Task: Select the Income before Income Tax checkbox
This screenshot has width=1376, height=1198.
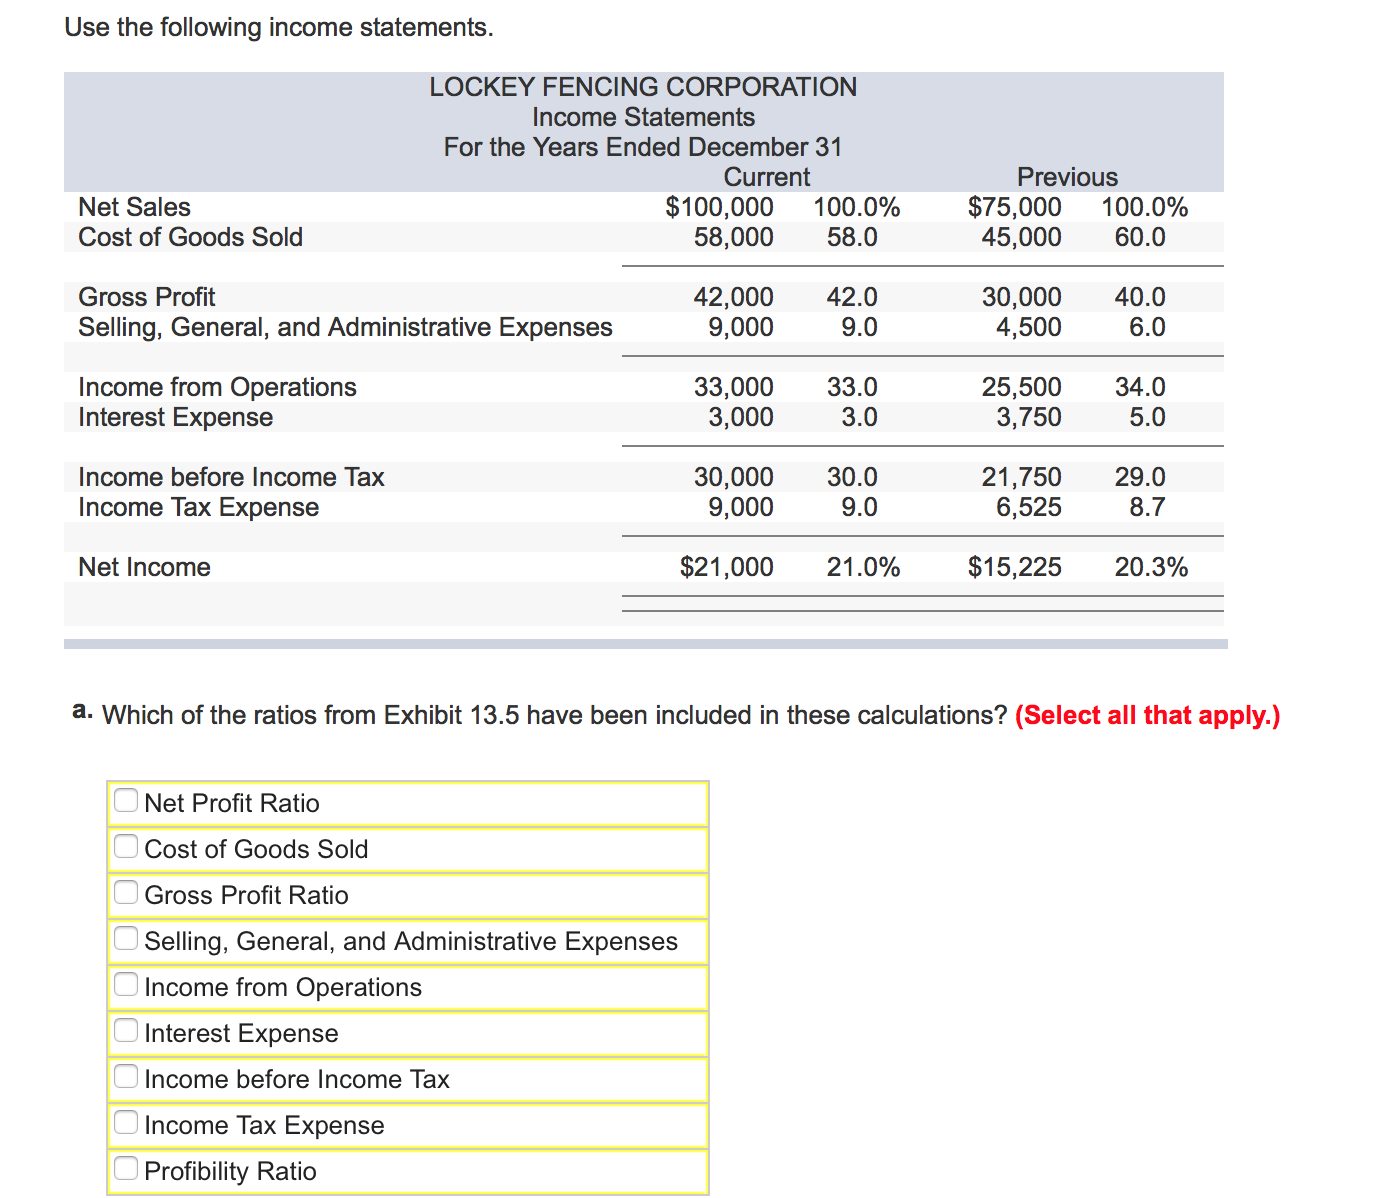Action: pos(126,1077)
